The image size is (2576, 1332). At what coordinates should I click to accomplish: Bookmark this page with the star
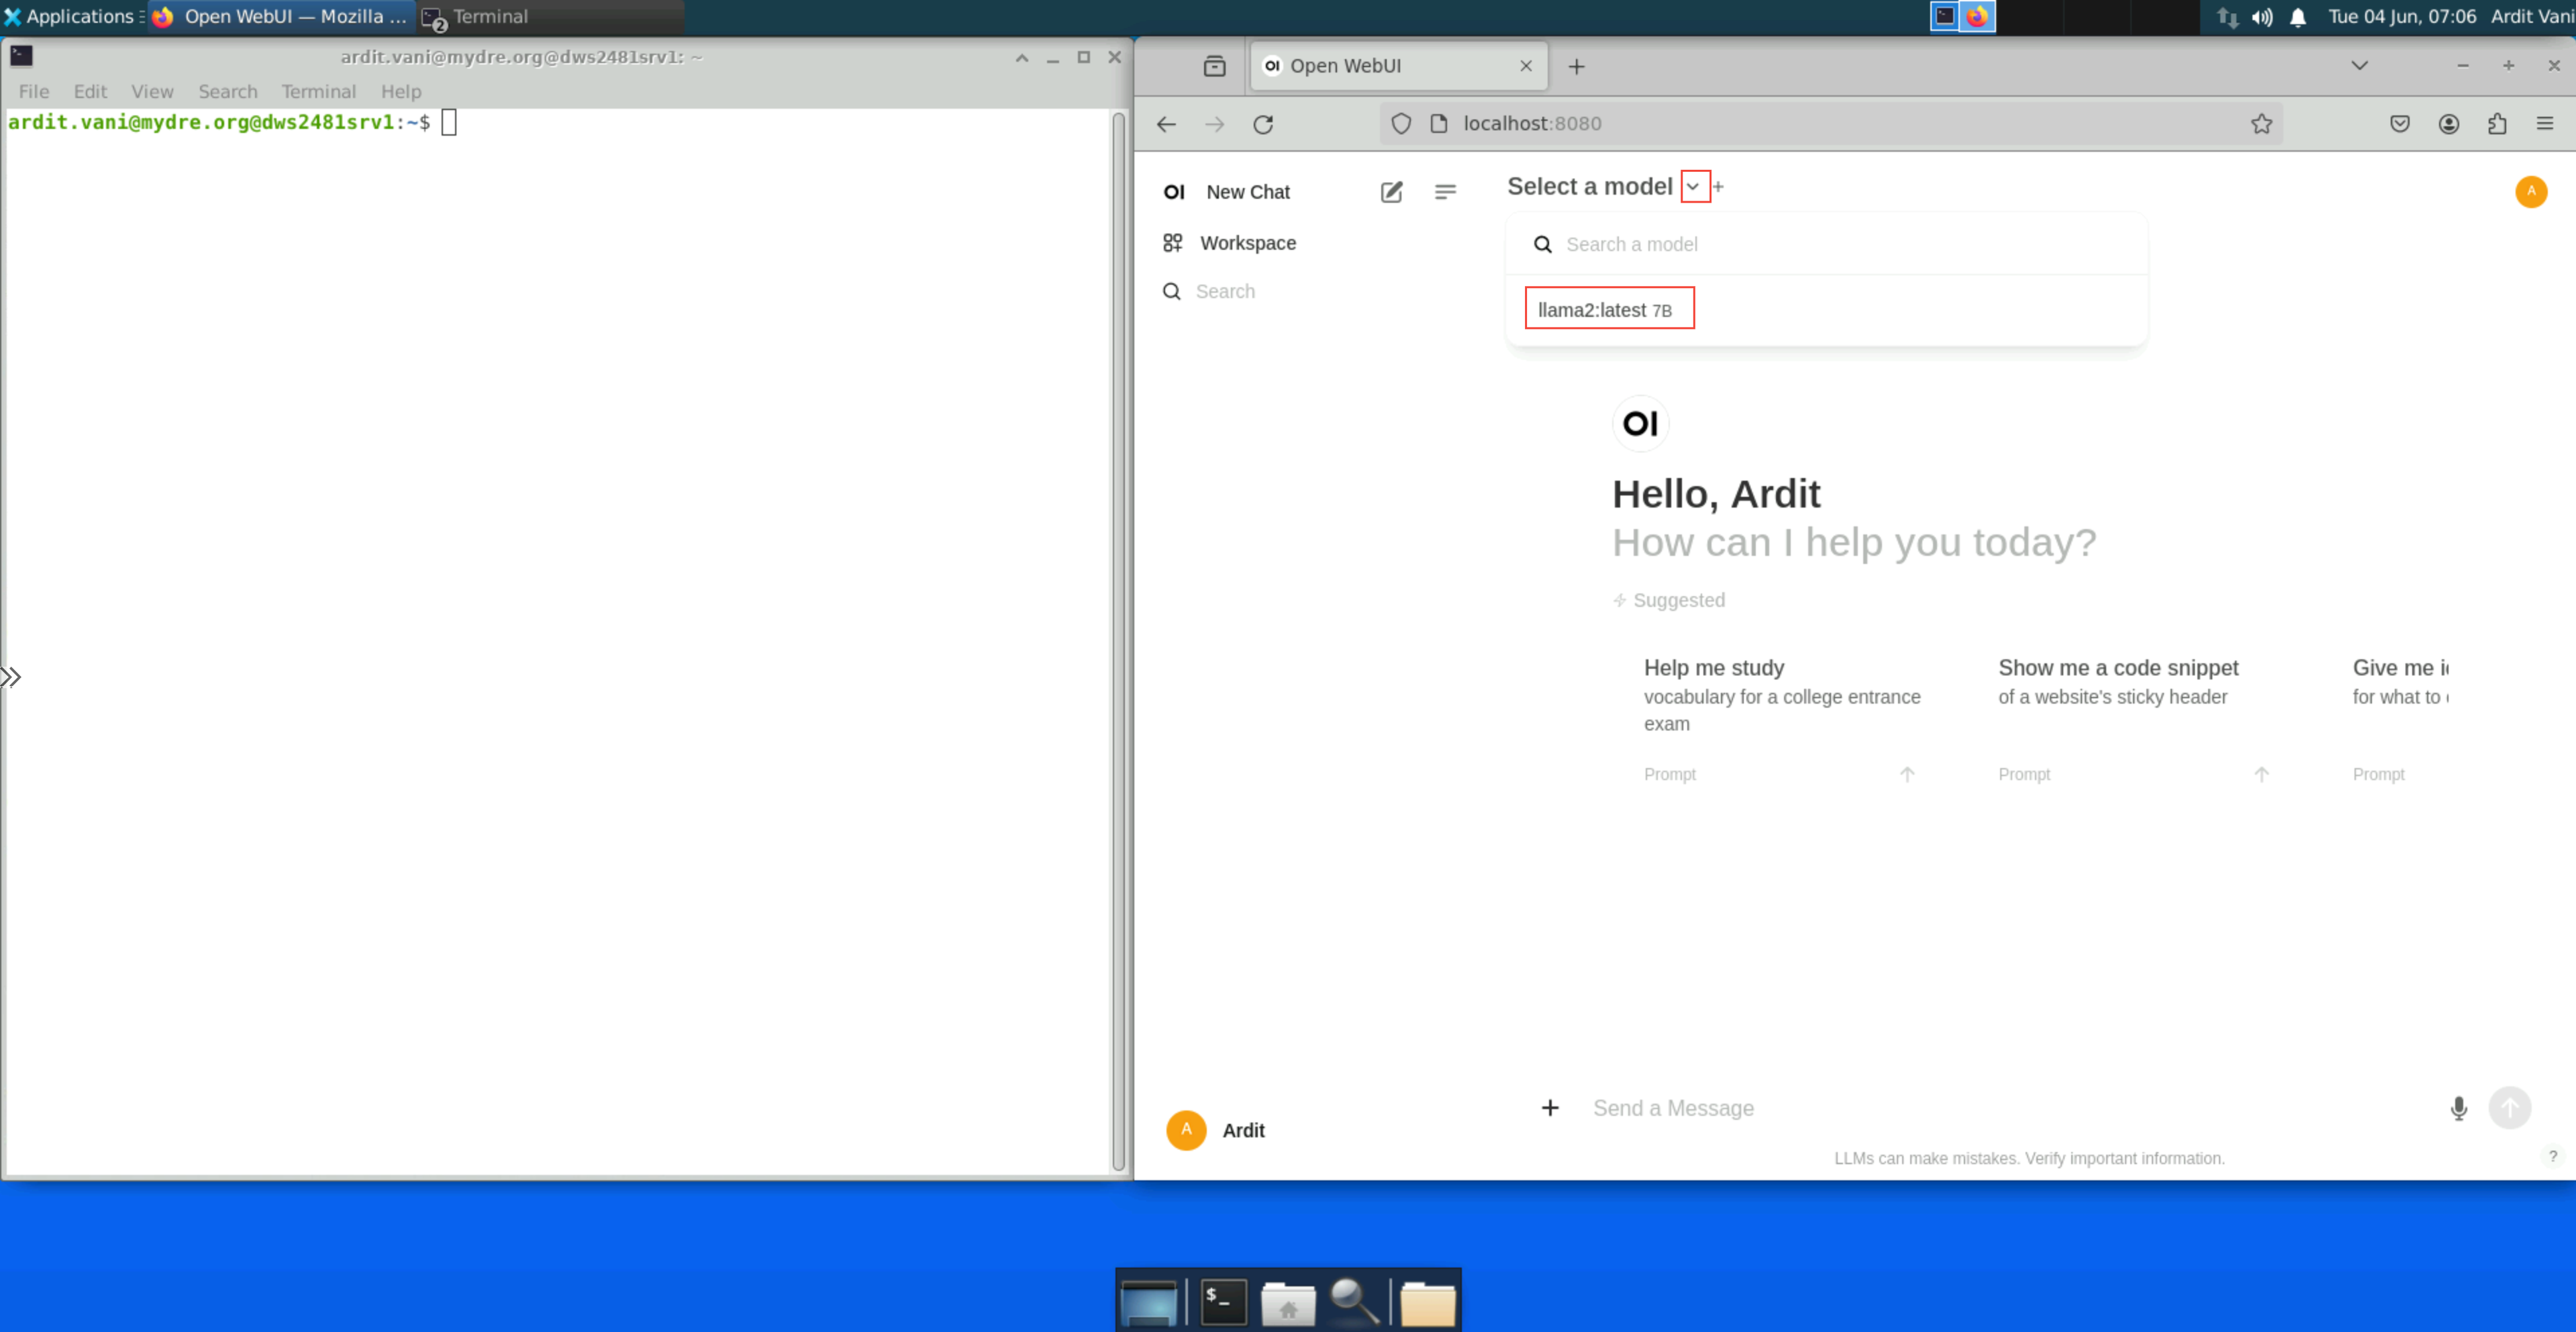tap(2261, 124)
